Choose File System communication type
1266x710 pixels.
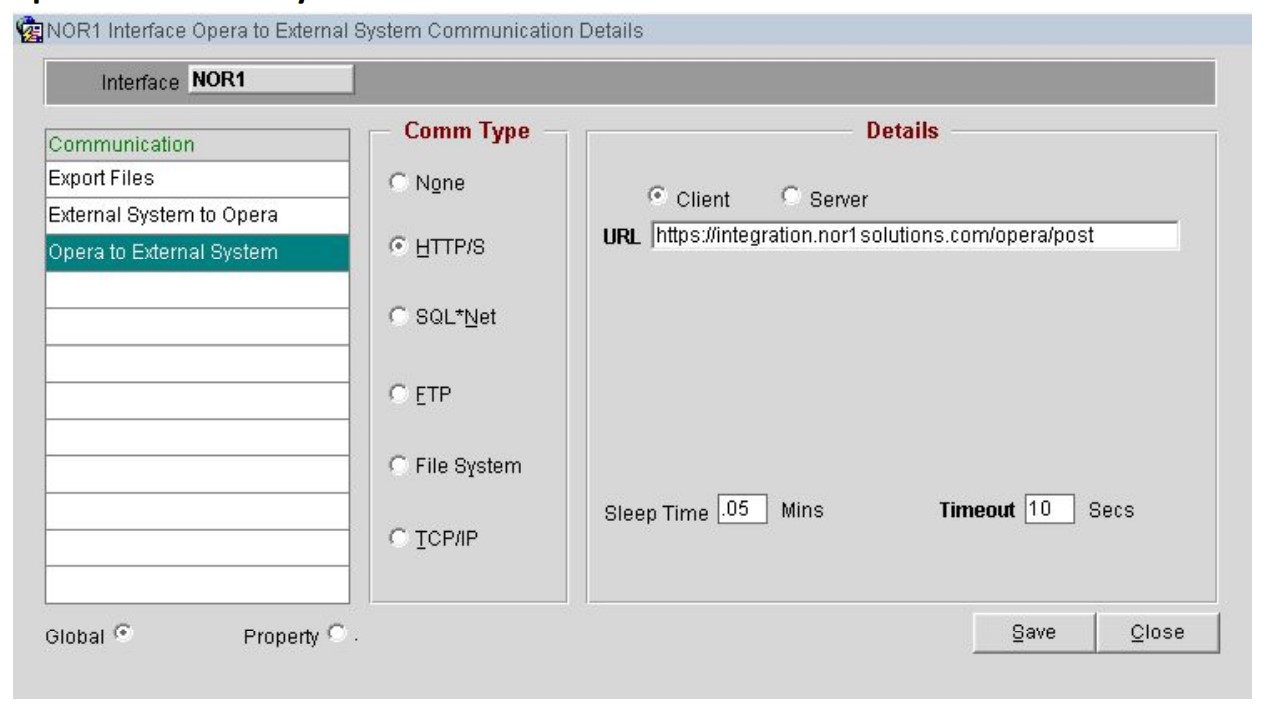click(399, 466)
